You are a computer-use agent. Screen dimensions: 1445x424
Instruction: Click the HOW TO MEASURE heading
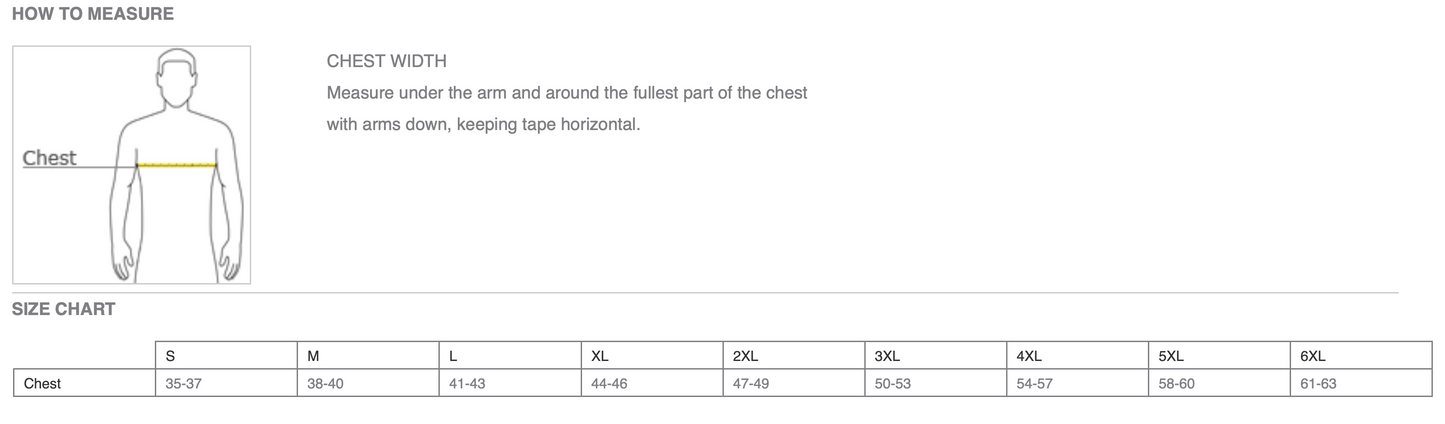tap(92, 14)
